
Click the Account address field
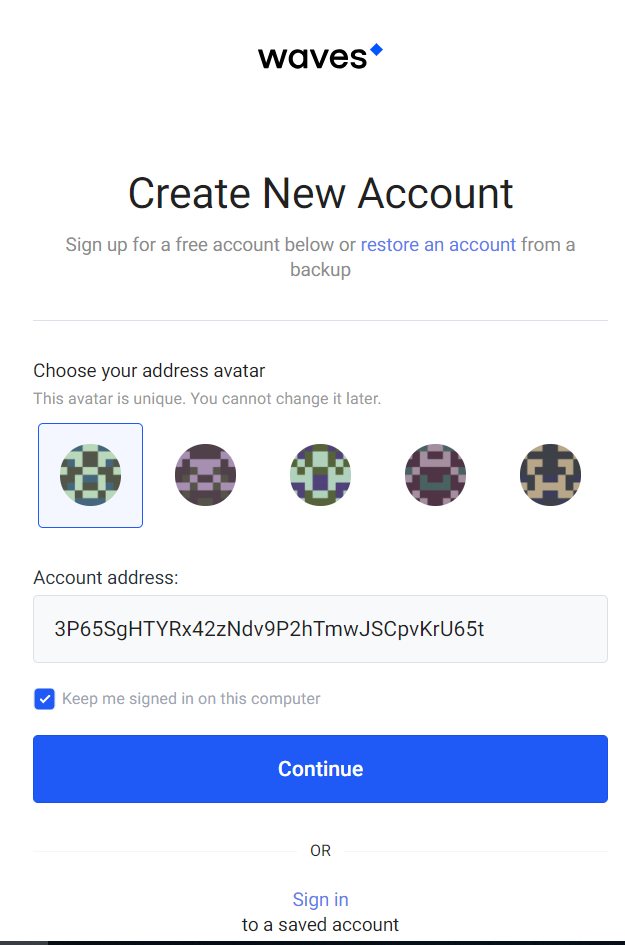(320, 629)
